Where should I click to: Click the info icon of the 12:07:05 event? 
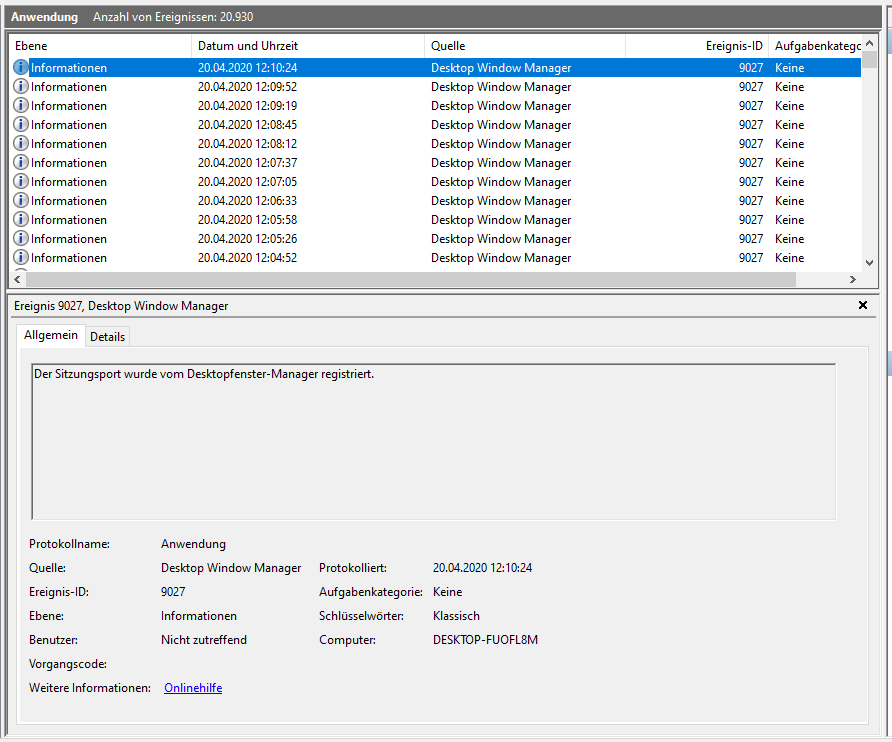[20, 182]
